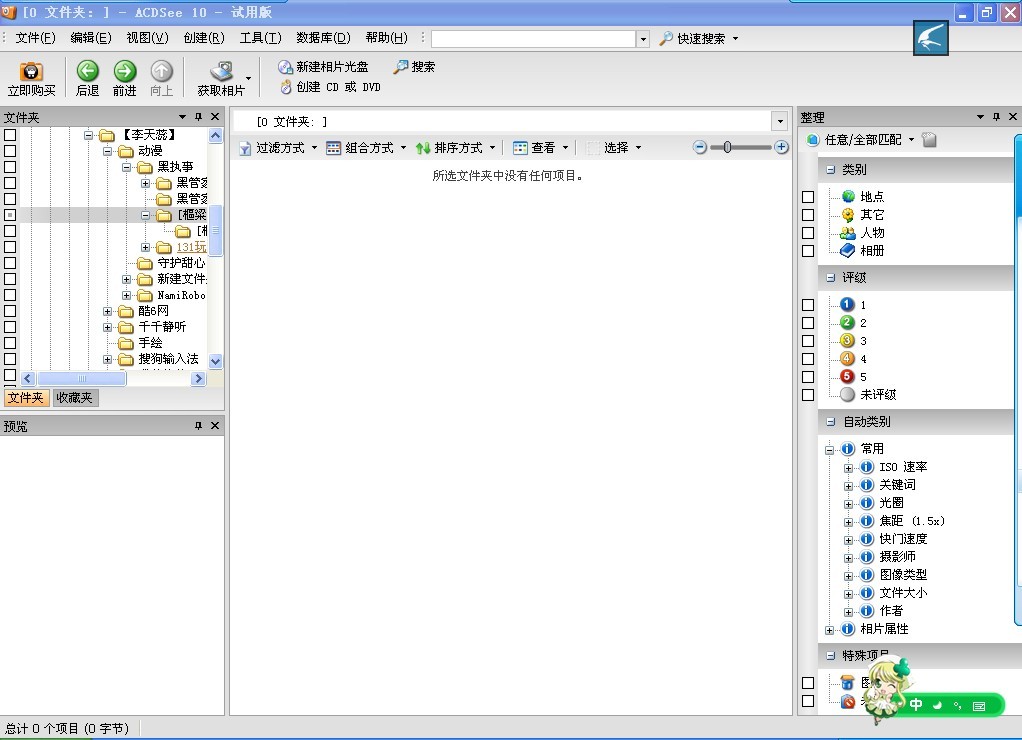The image size is (1022, 740).
Task: Collapse the 评级 section
Action: 830,278
